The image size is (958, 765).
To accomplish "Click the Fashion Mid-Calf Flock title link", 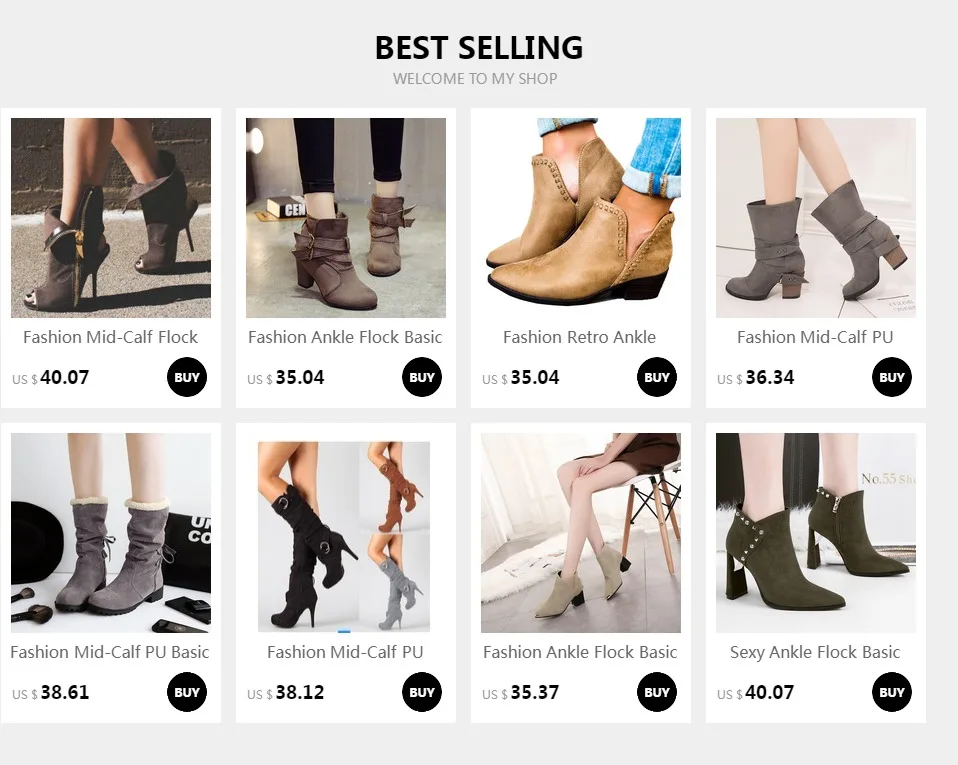I will 111,337.
